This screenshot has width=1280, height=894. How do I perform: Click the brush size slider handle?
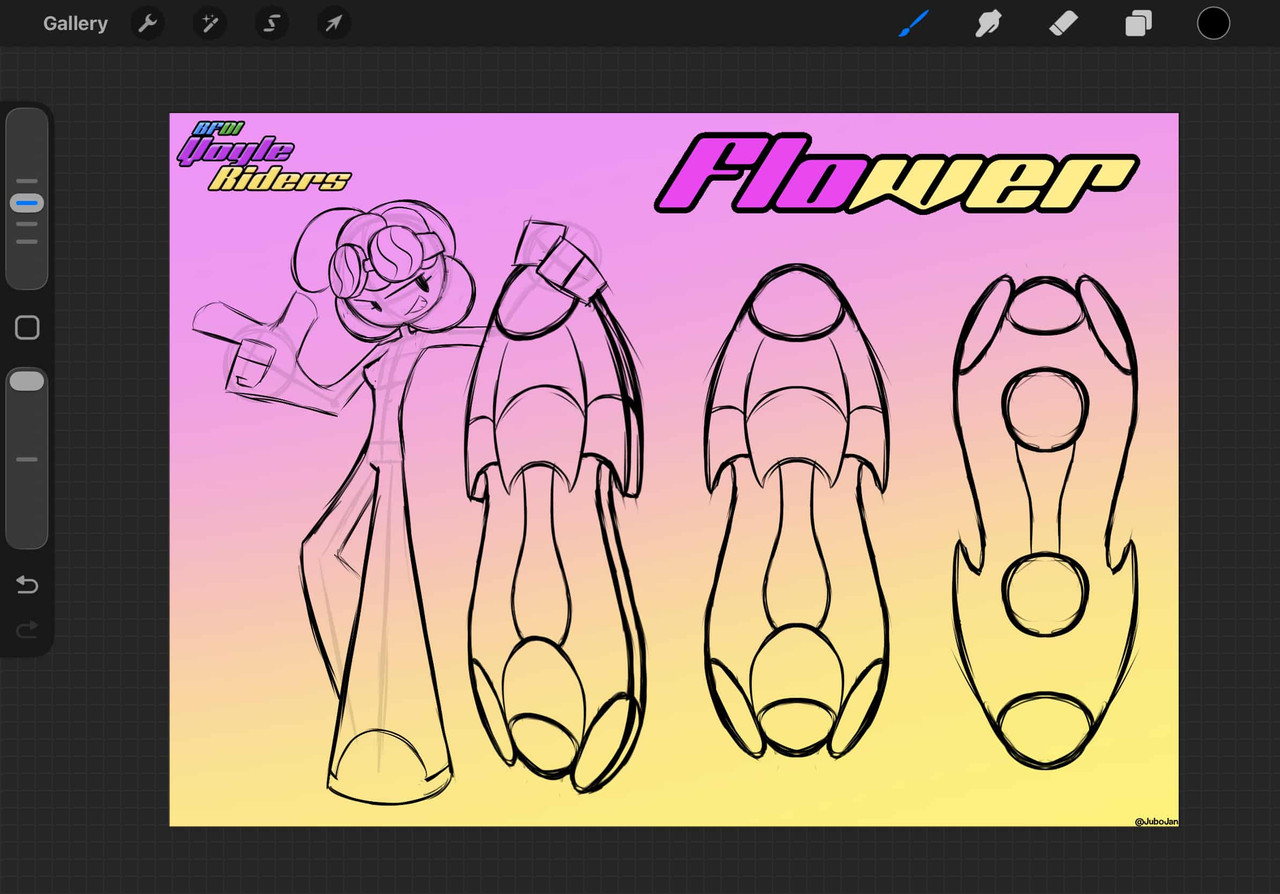pos(27,203)
